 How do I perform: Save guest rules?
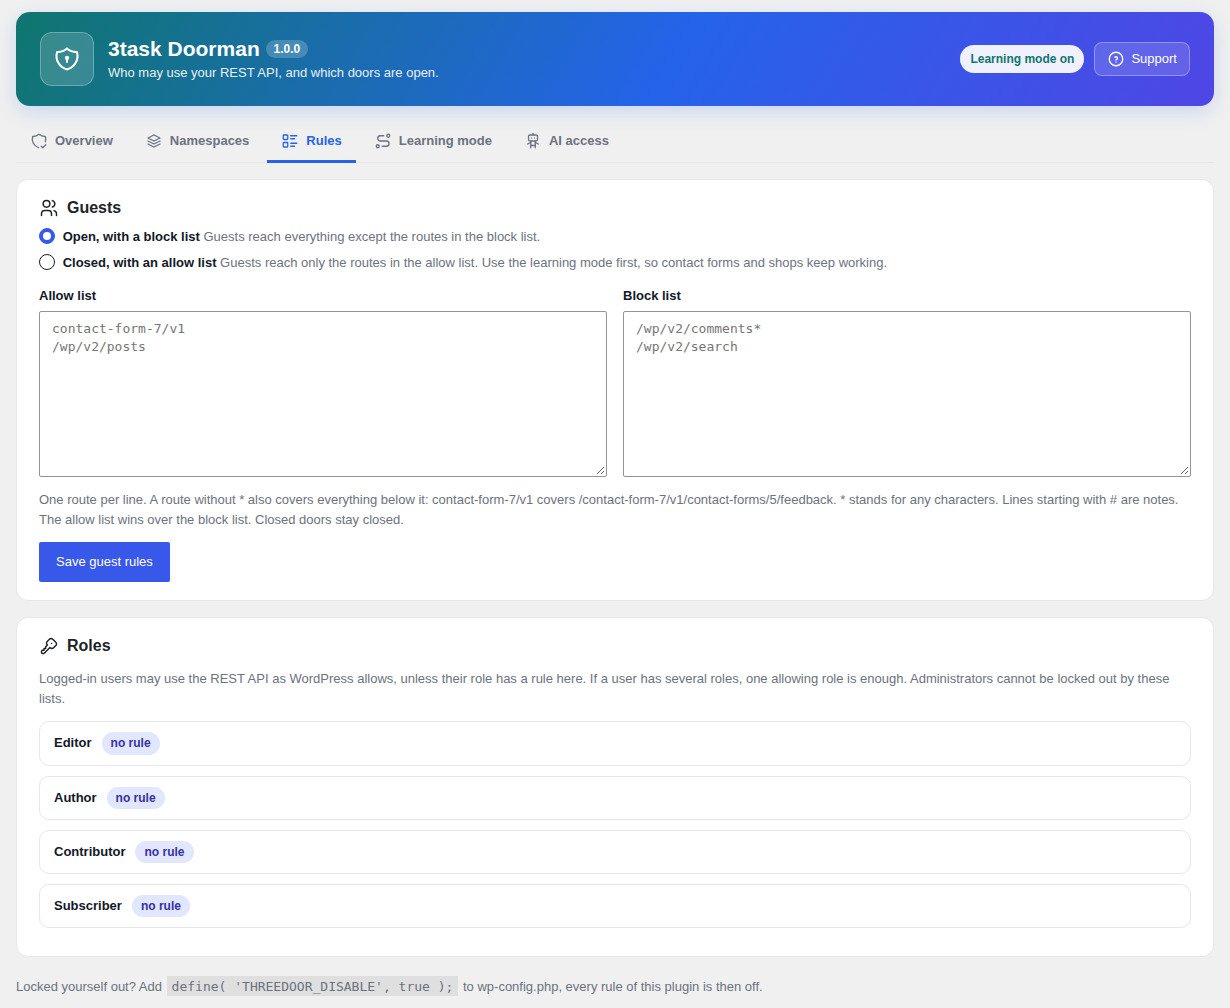(x=104, y=562)
